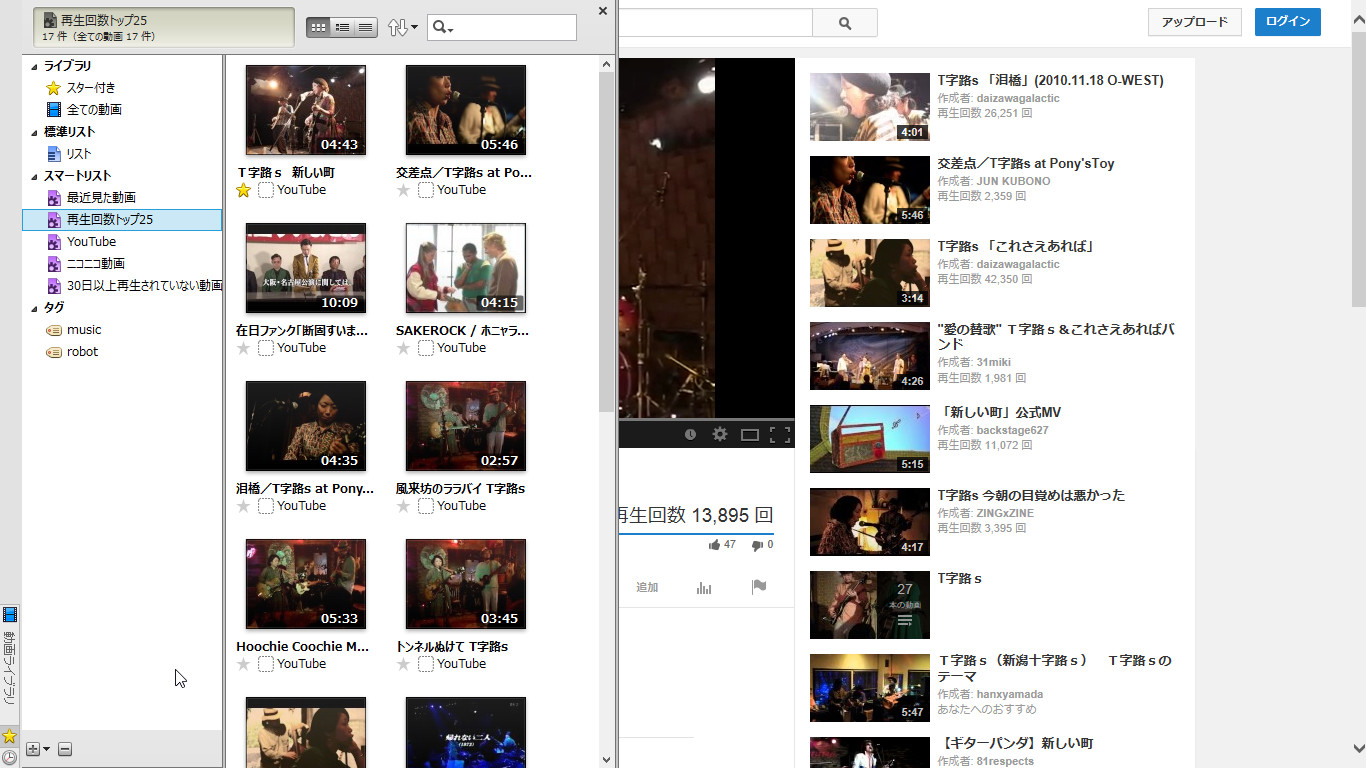The width and height of the screenshot is (1366, 768).
Task: Collapse the ライブラリ tree section
Action: click(35, 66)
